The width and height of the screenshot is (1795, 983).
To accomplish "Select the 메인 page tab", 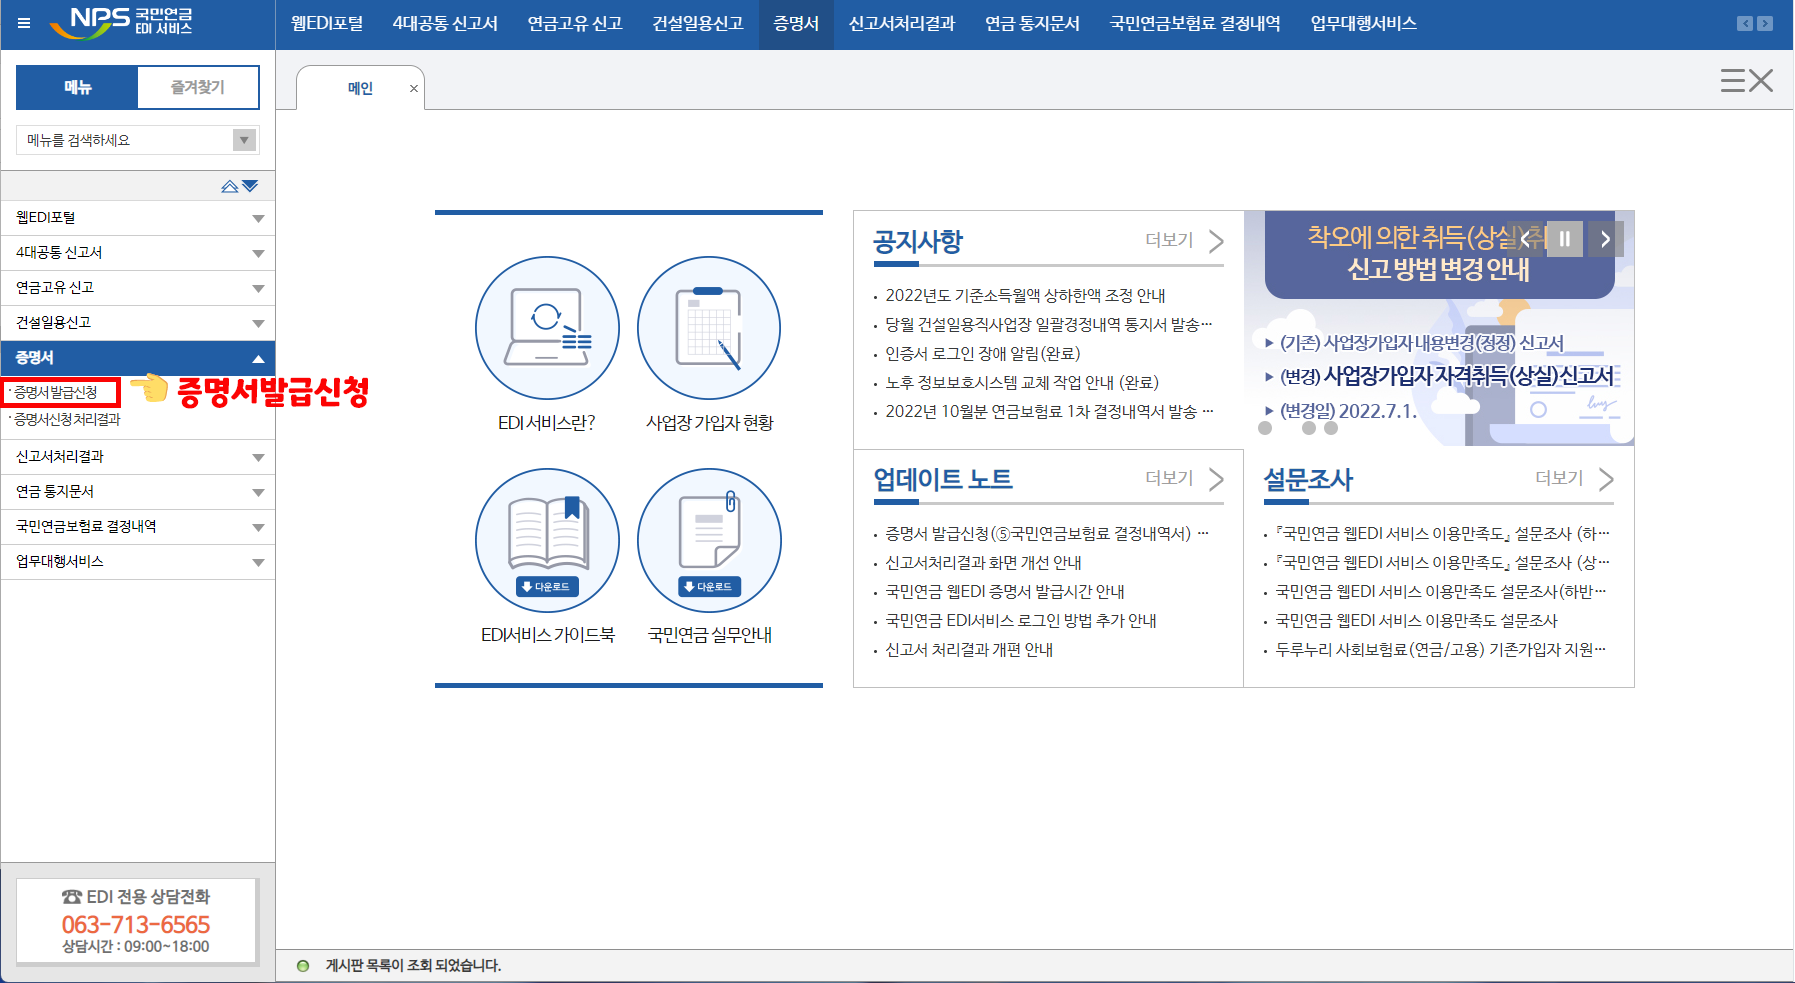I will tap(360, 88).
